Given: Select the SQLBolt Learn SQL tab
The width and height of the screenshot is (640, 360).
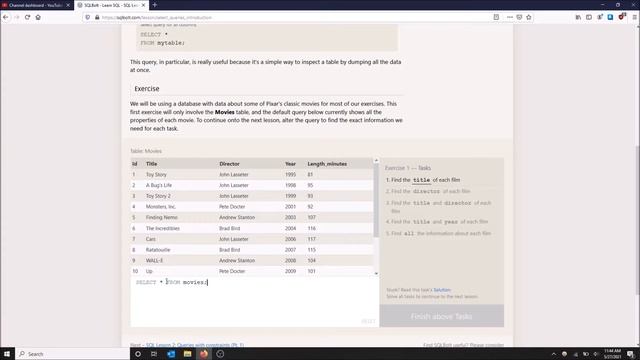Looking at the screenshot, I should (x=110, y=5).
